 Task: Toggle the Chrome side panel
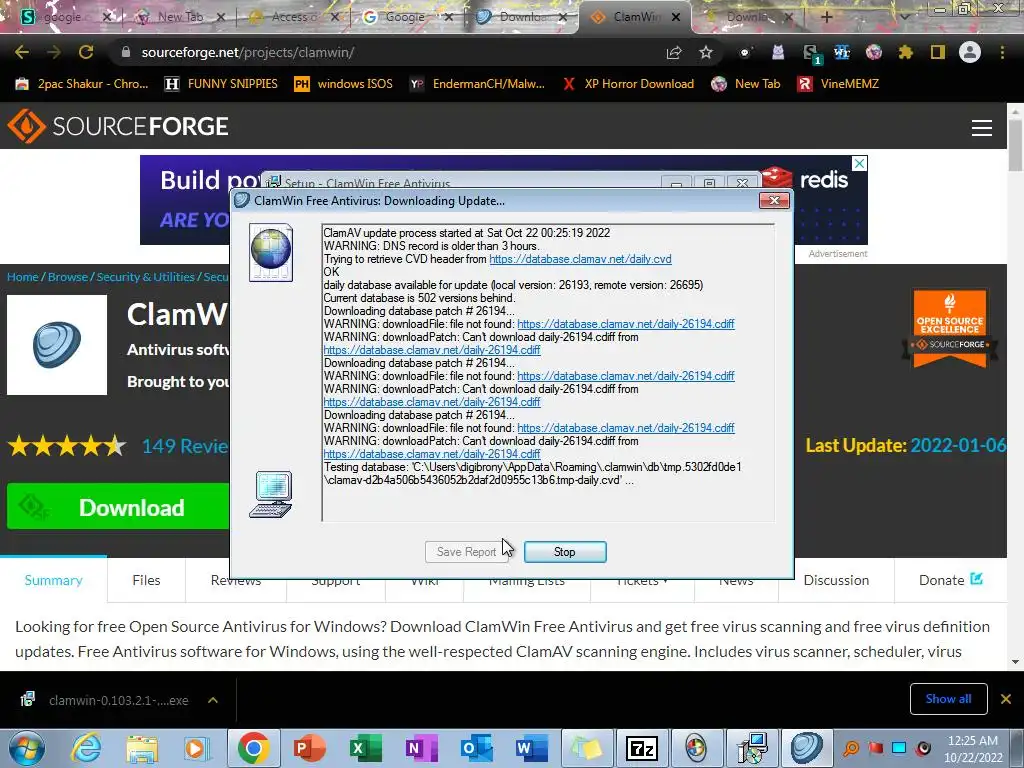938,52
